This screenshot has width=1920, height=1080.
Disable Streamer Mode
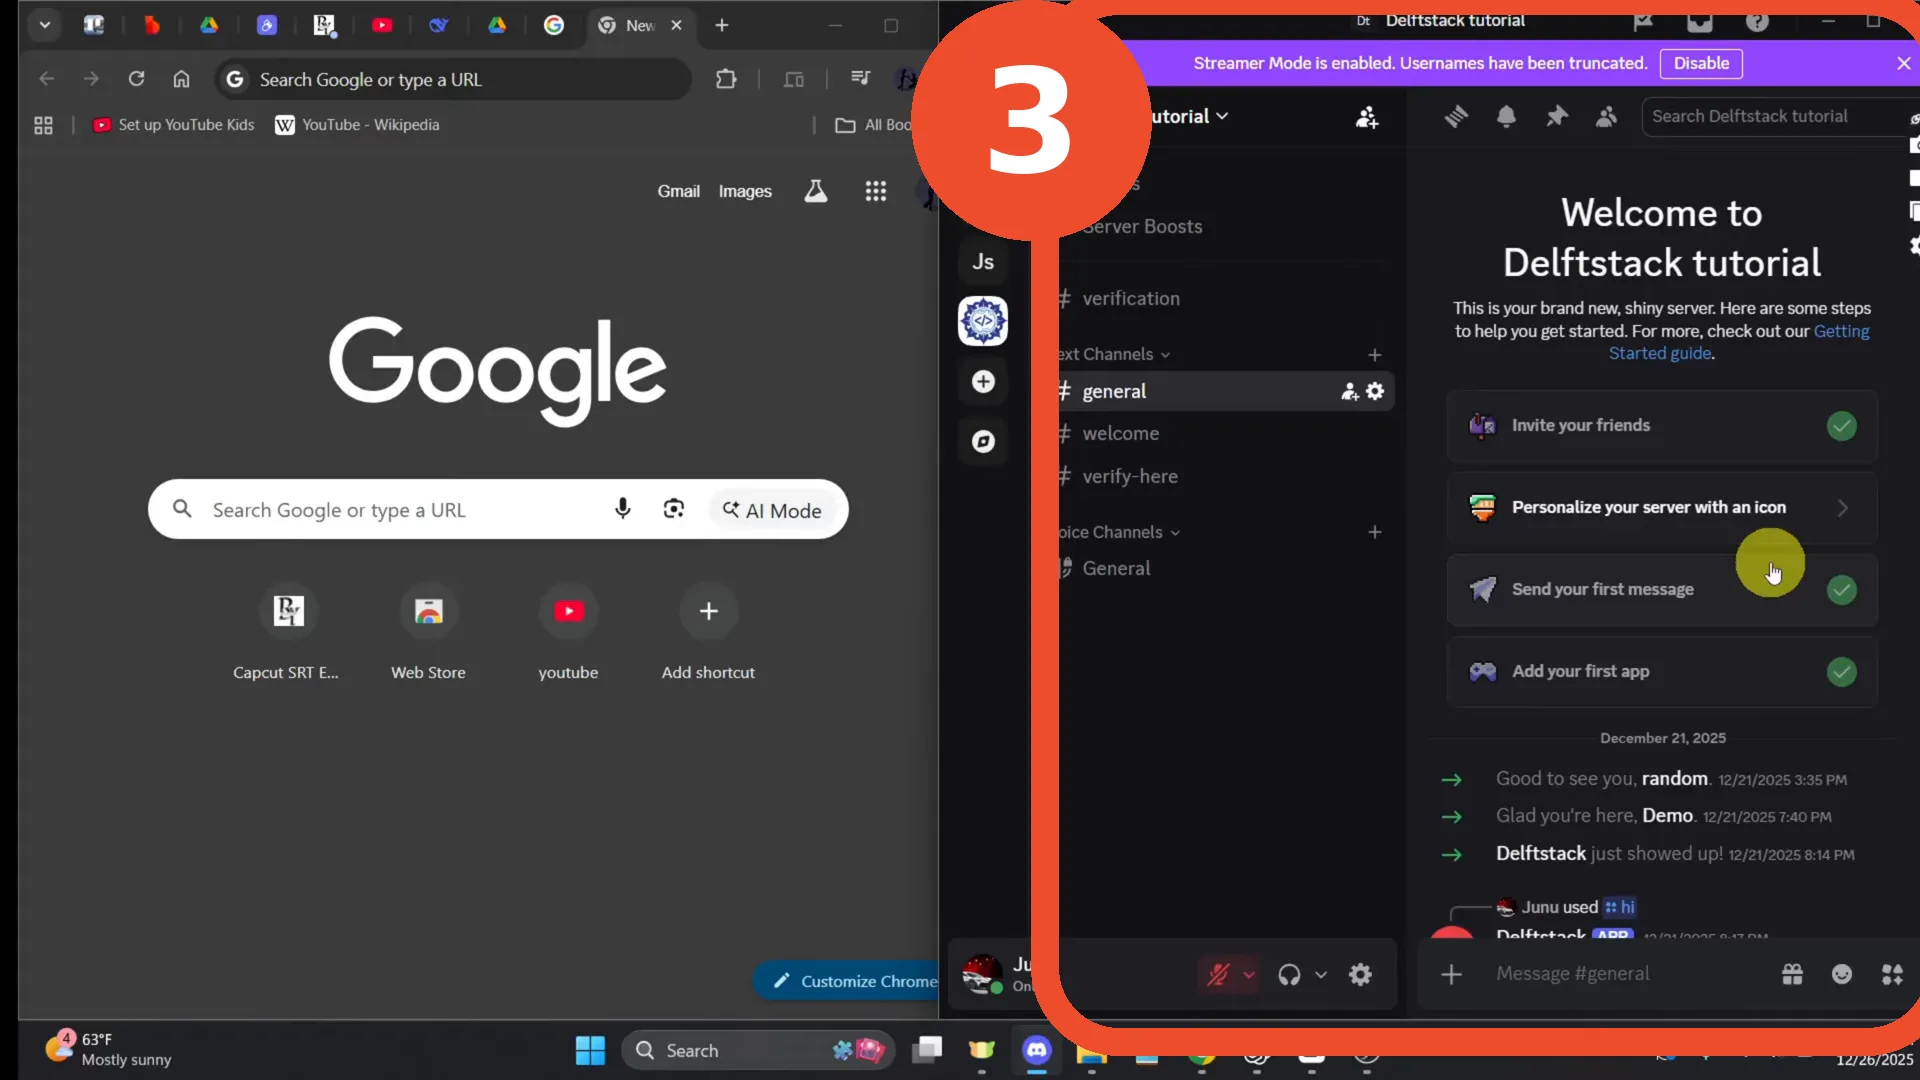click(x=1701, y=63)
